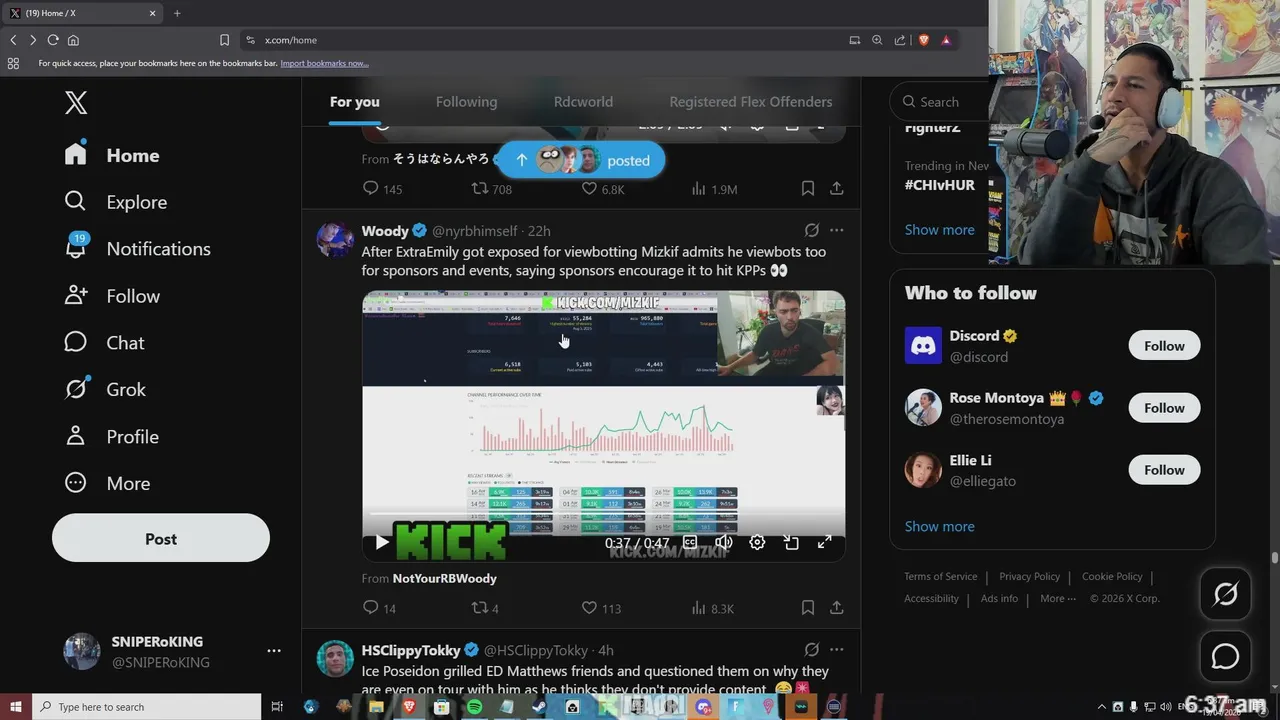Viewport: 1280px width, 720px height.
Task: Switch to the Following tab
Action: click(466, 102)
